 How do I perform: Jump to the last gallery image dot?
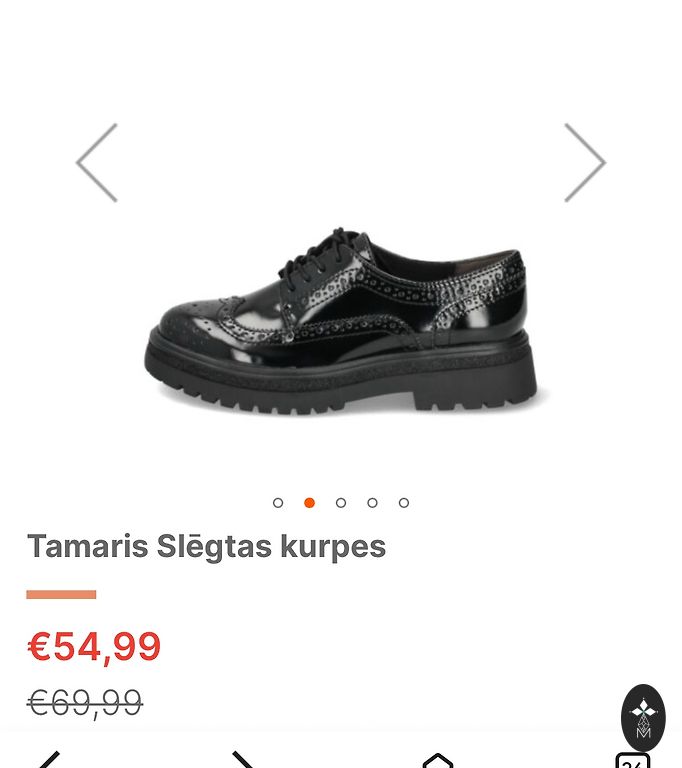[x=404, y=503]
